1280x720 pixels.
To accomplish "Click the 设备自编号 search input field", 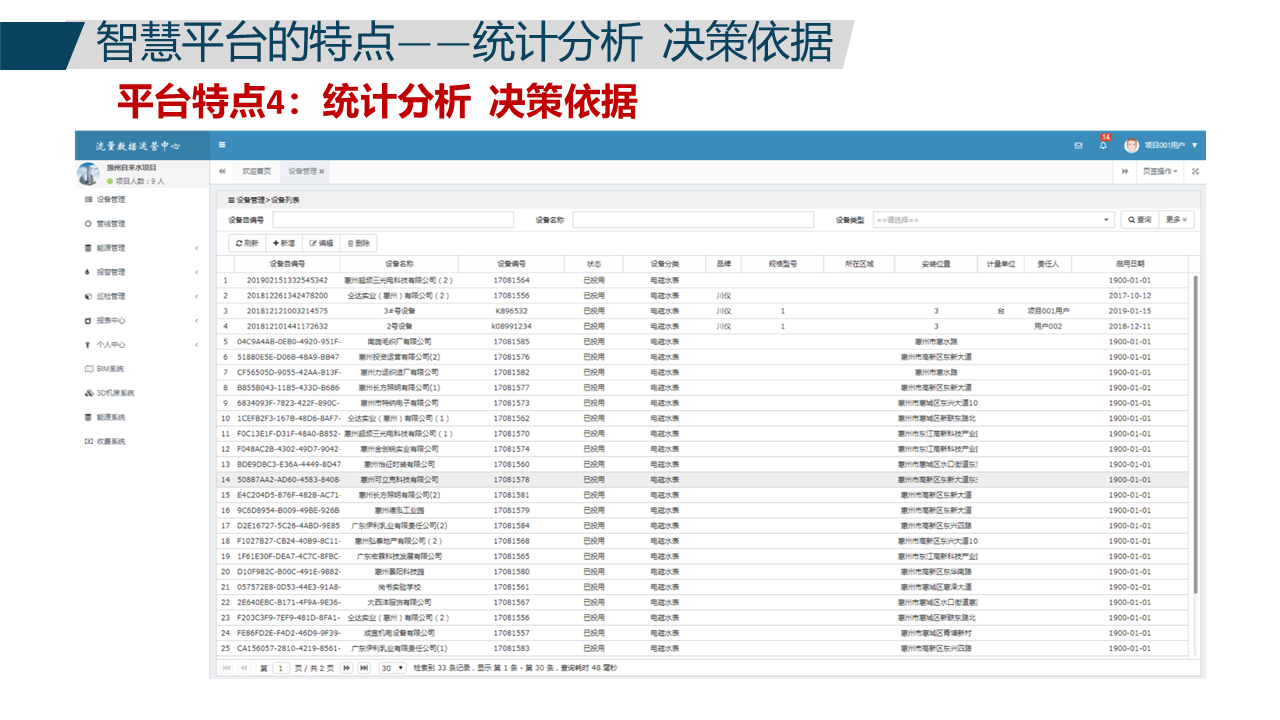I will (x=393, y=220).
